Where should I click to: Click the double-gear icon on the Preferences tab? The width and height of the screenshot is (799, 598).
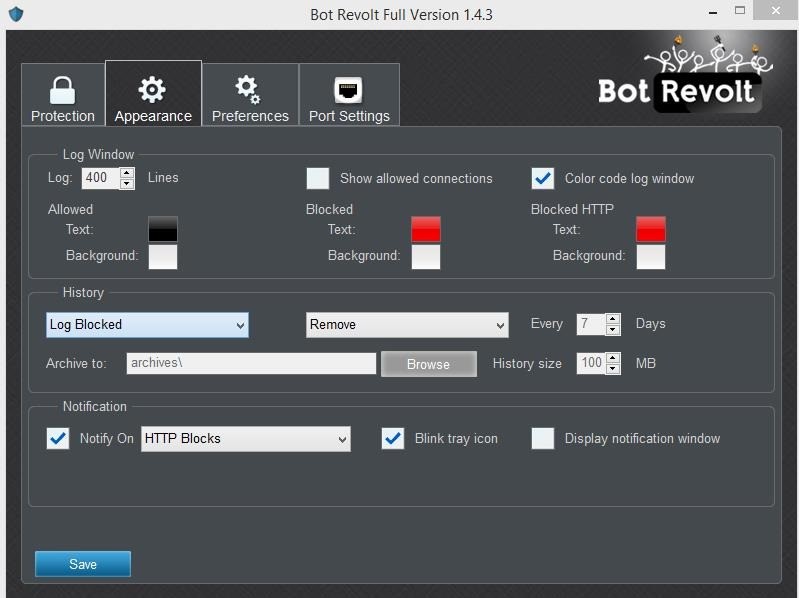pos(248,90)
